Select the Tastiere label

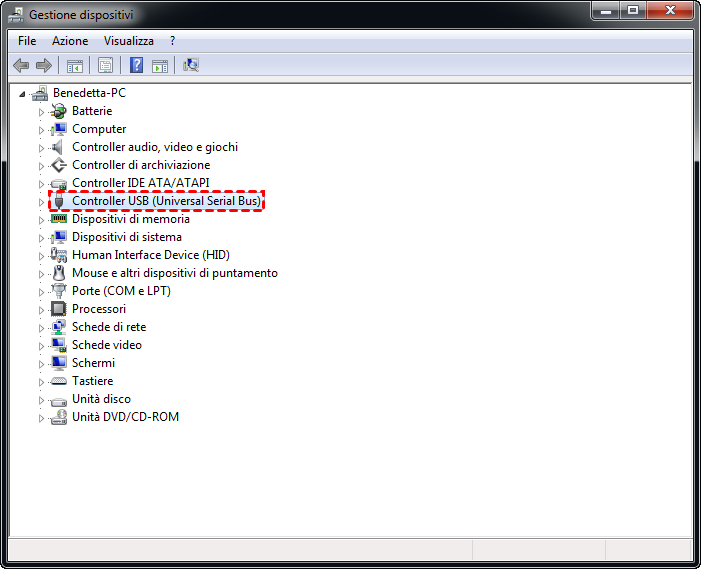[93, 381]
